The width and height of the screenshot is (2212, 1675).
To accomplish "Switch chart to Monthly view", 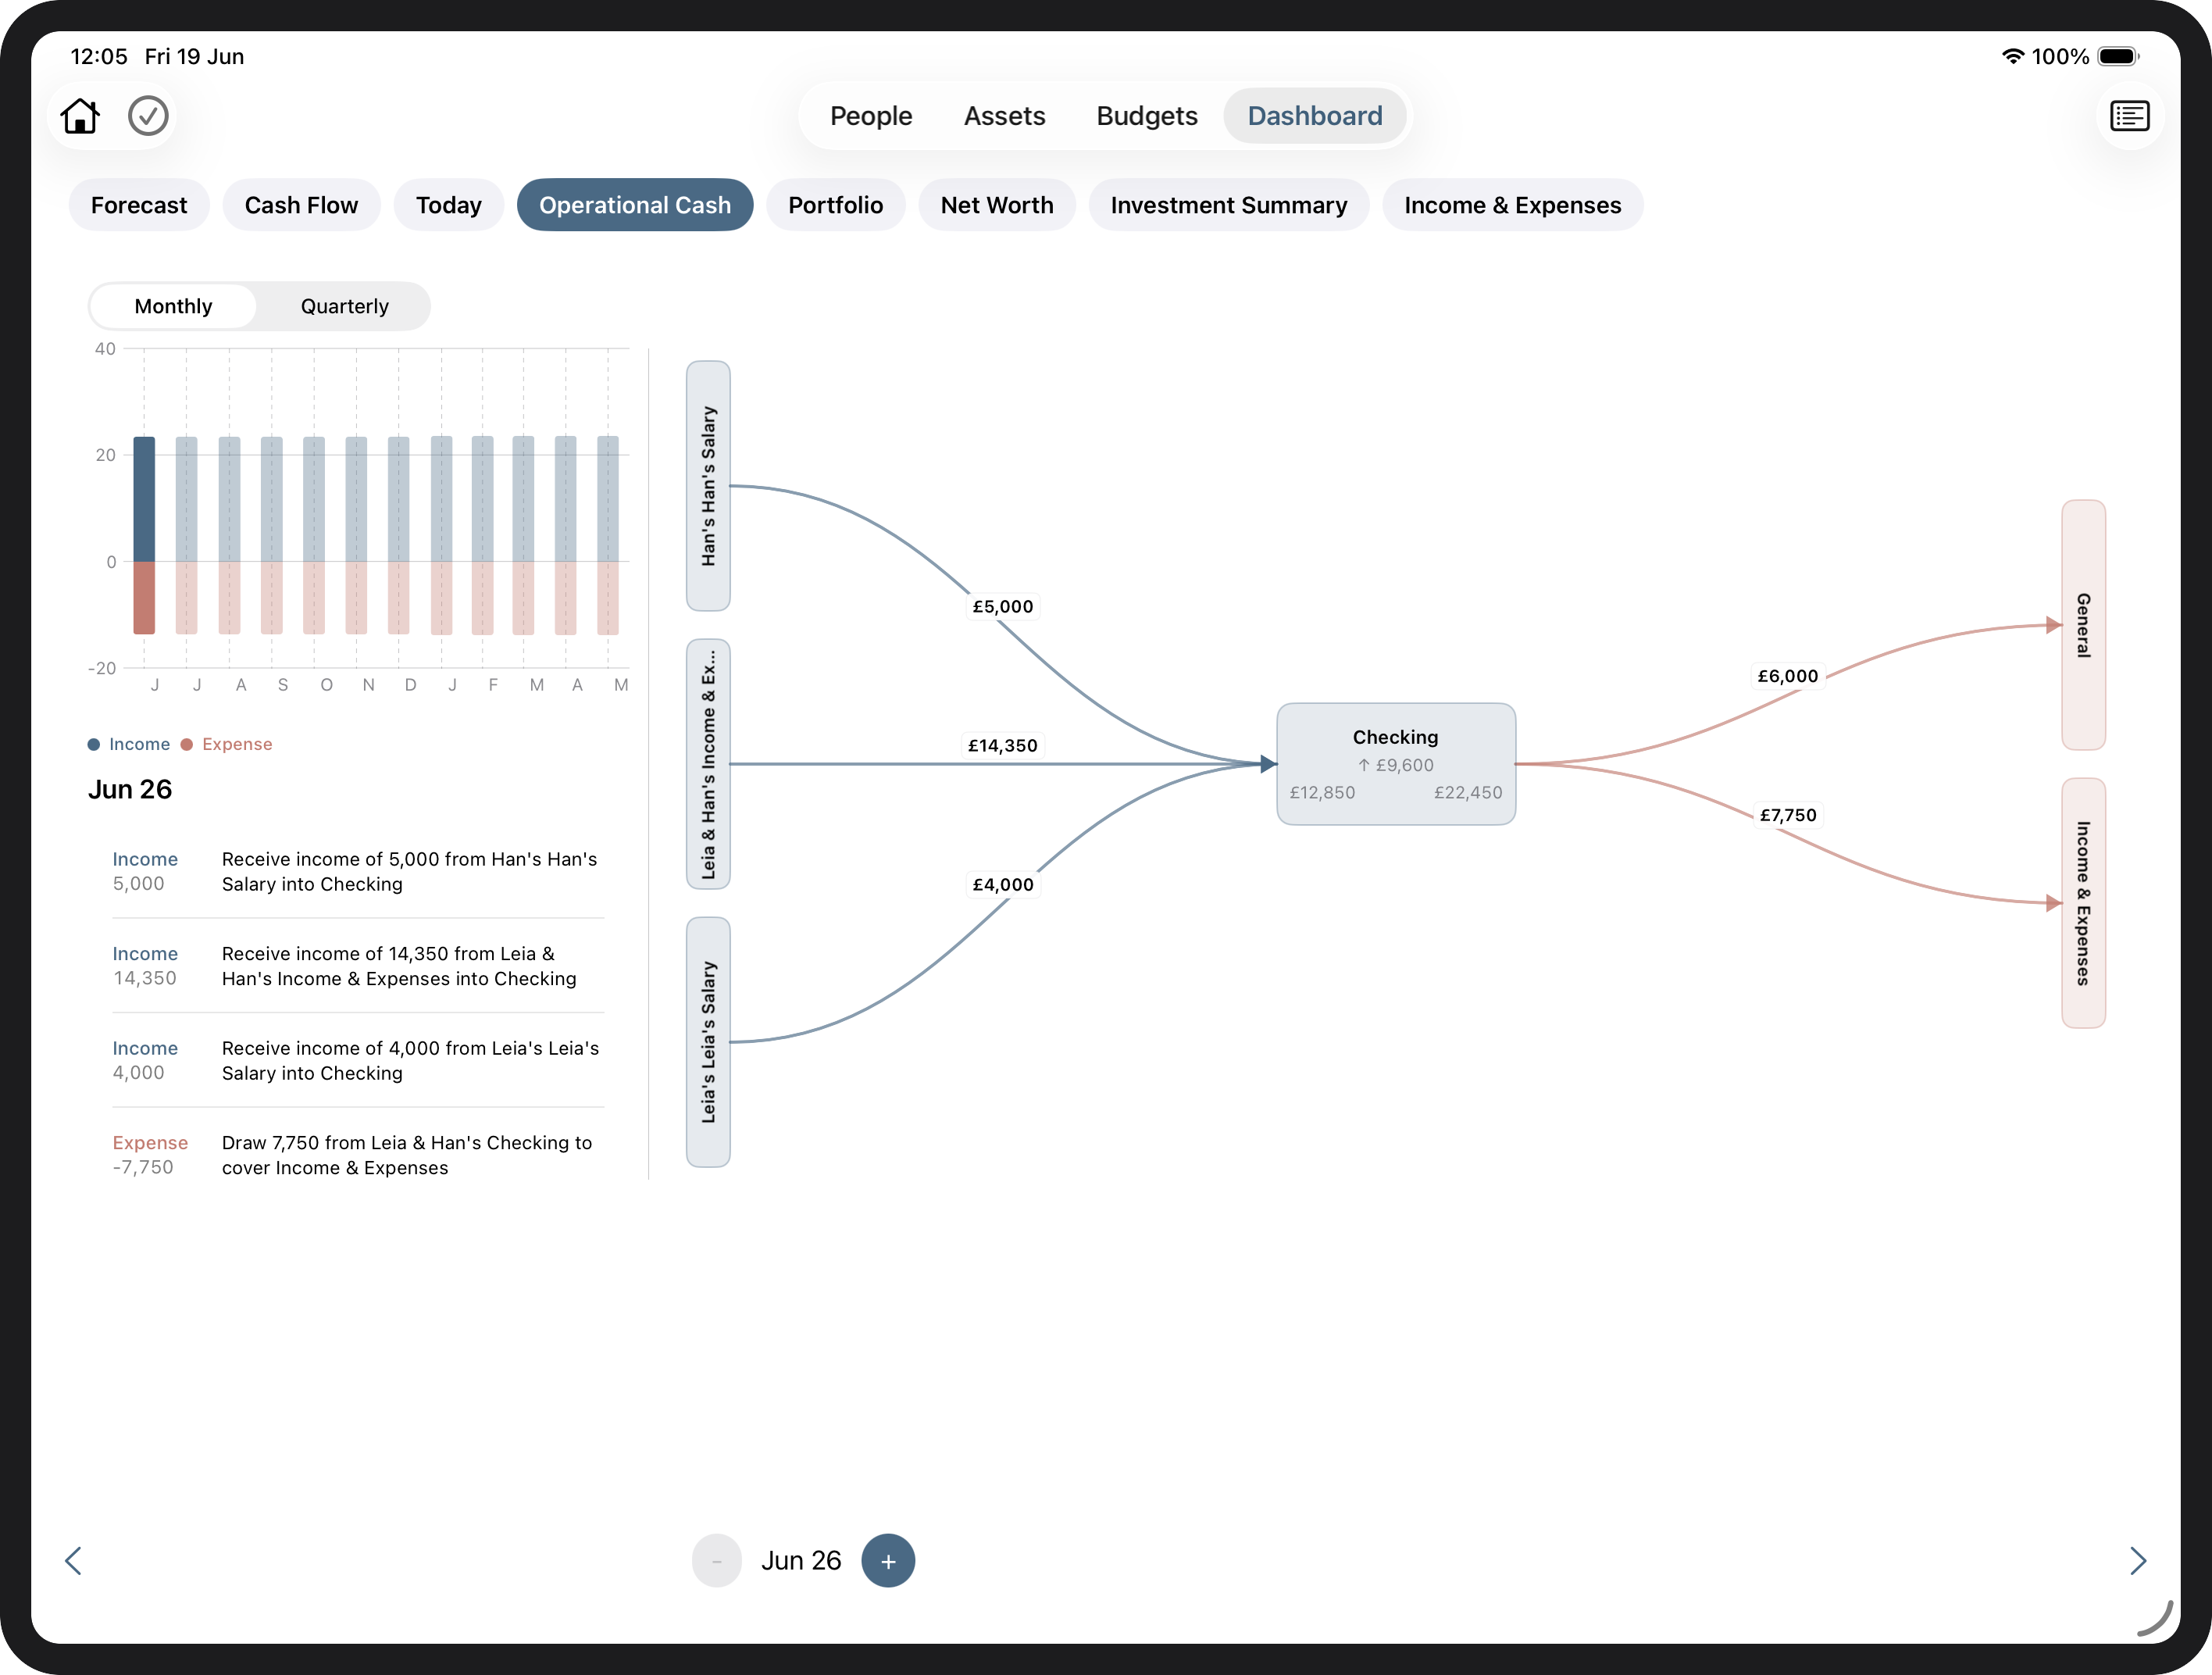I will pyautogui.click(x=173, y=306).
